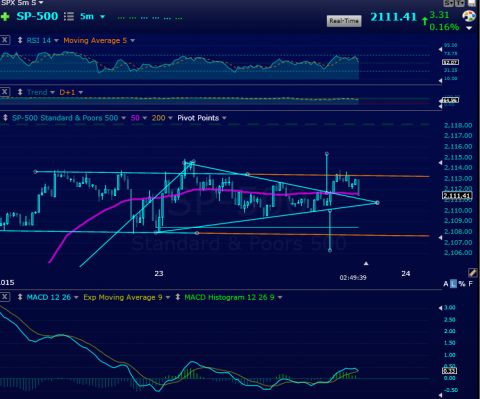This screenshot has width=480, height=399.
Task: Select the pencil drawing tool icon
Action: pos(472,273)
